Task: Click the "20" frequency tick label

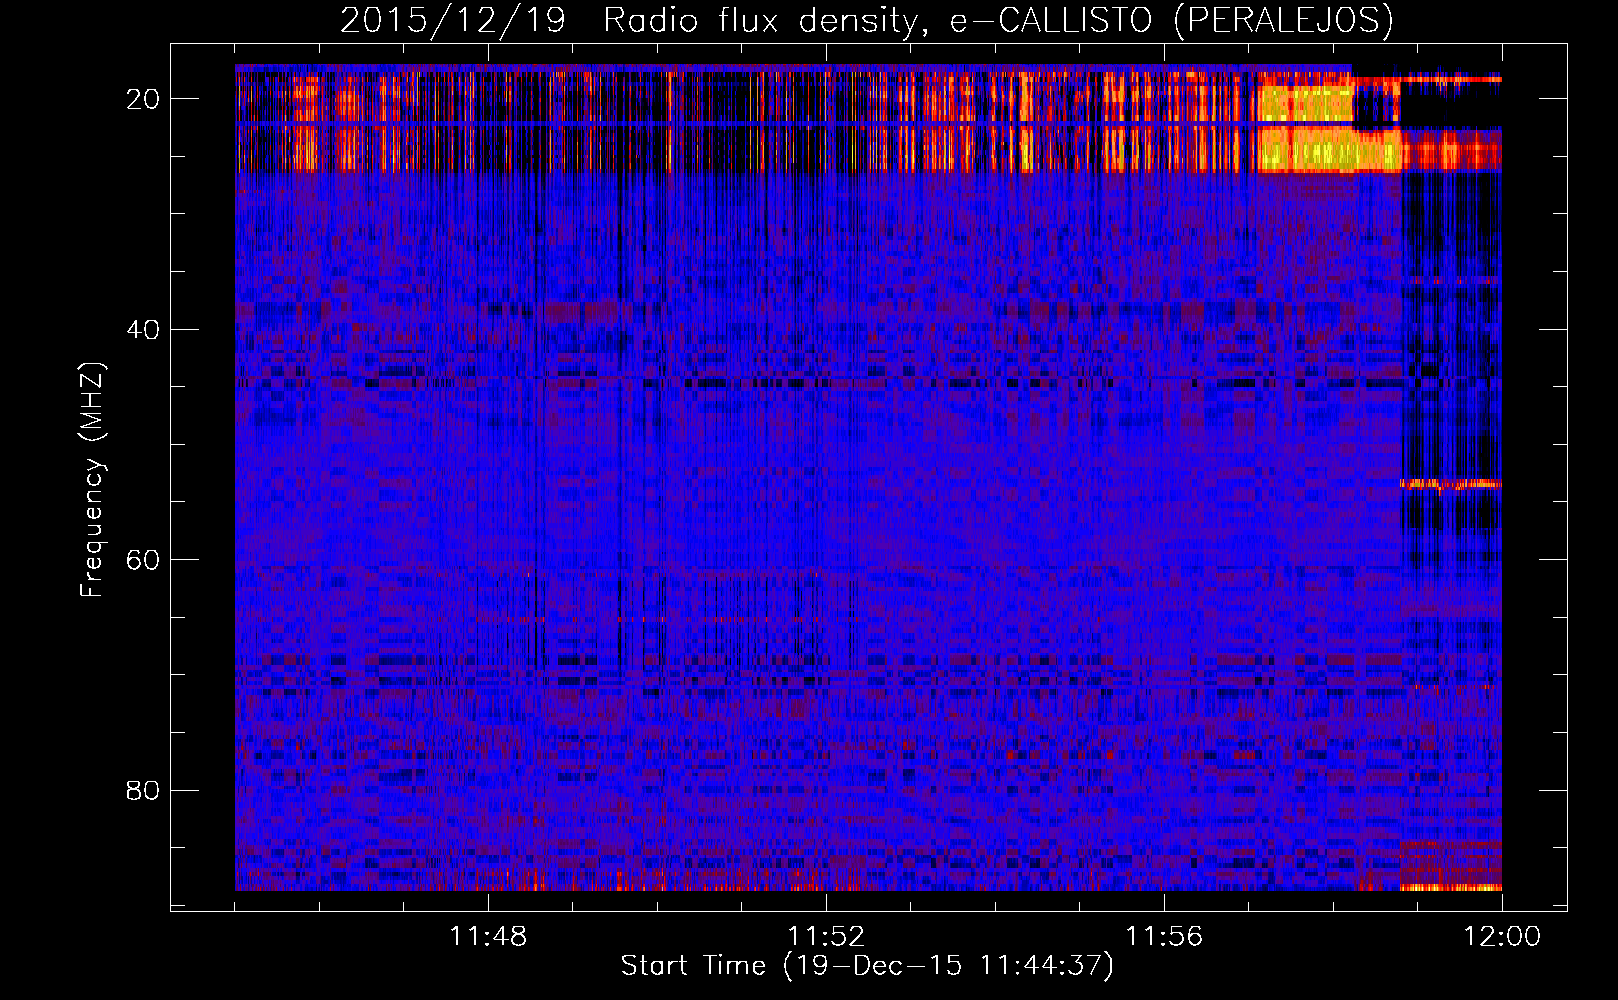Action: click(143, 99)
